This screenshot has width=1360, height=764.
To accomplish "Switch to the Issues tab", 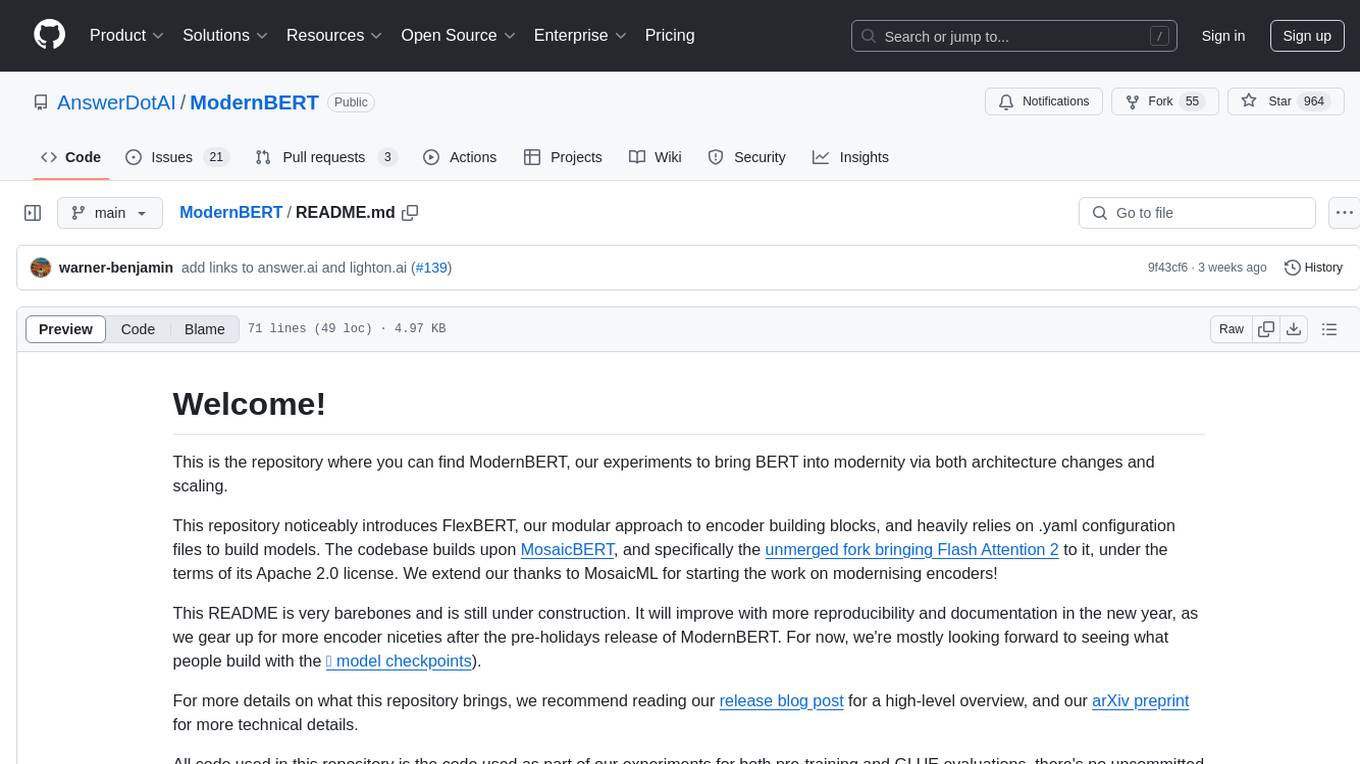I will click(177, 157).
